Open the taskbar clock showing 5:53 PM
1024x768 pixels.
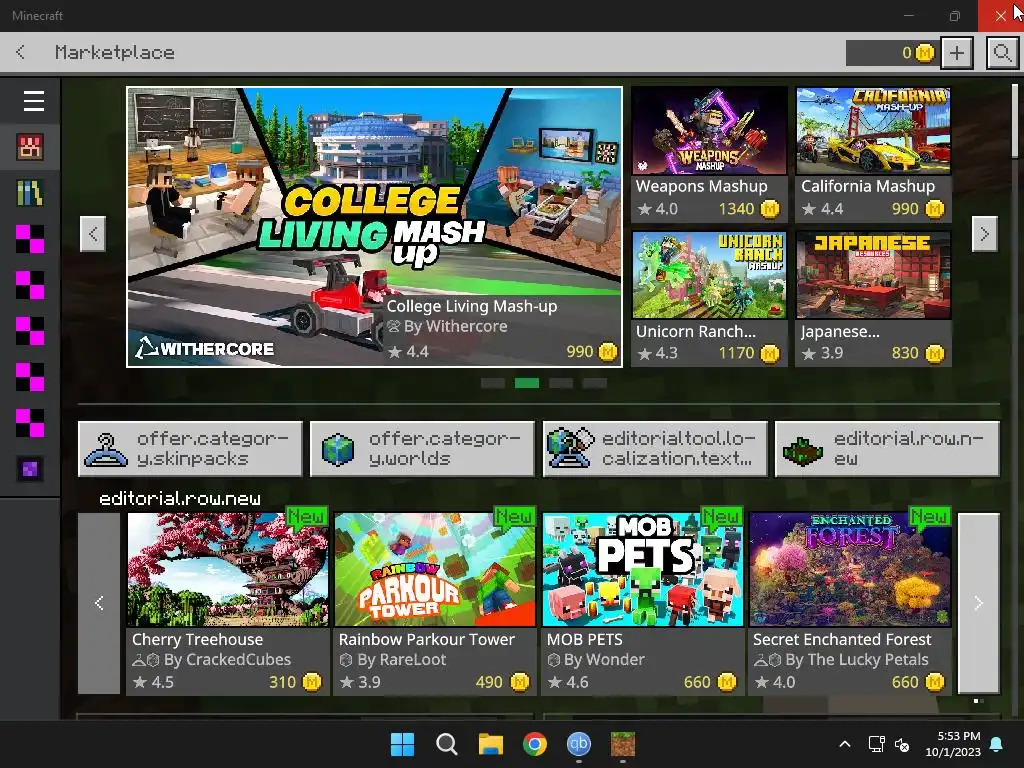tap(953, 744)
